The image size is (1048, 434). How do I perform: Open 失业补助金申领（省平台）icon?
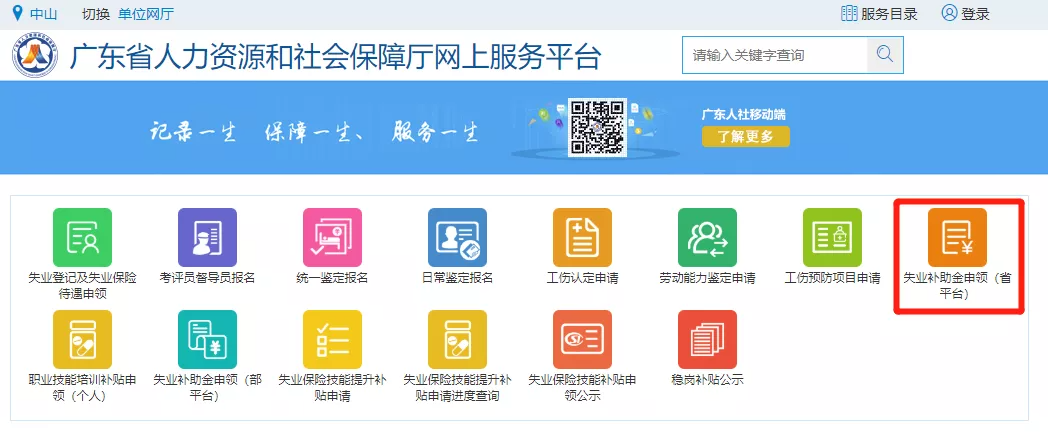tap(957, 237)
